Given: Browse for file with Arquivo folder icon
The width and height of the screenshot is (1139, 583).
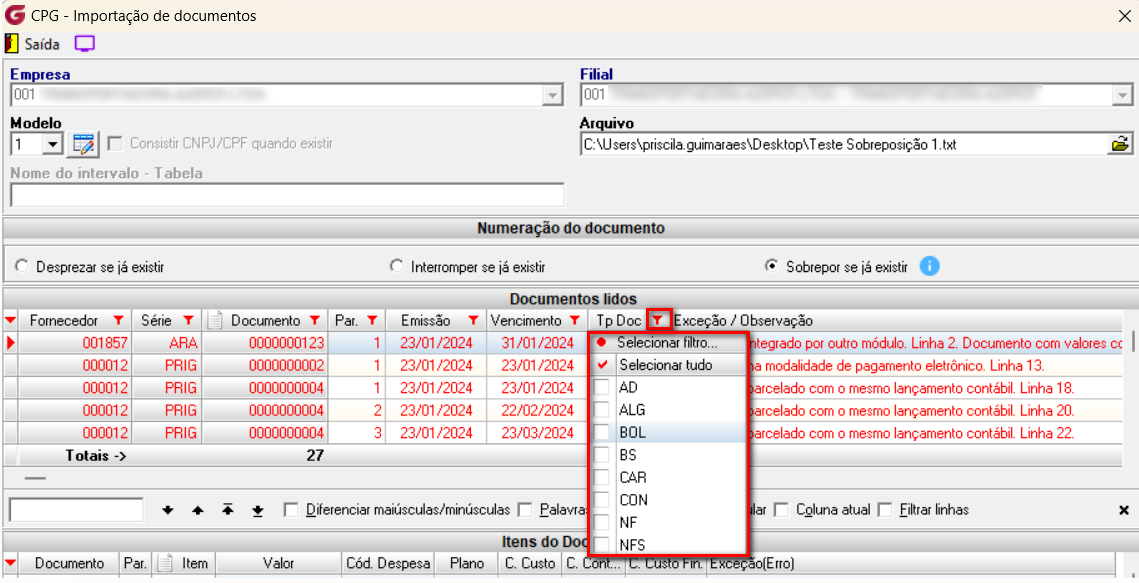Looking at the screenshot, I should (x=1121, y=144).
